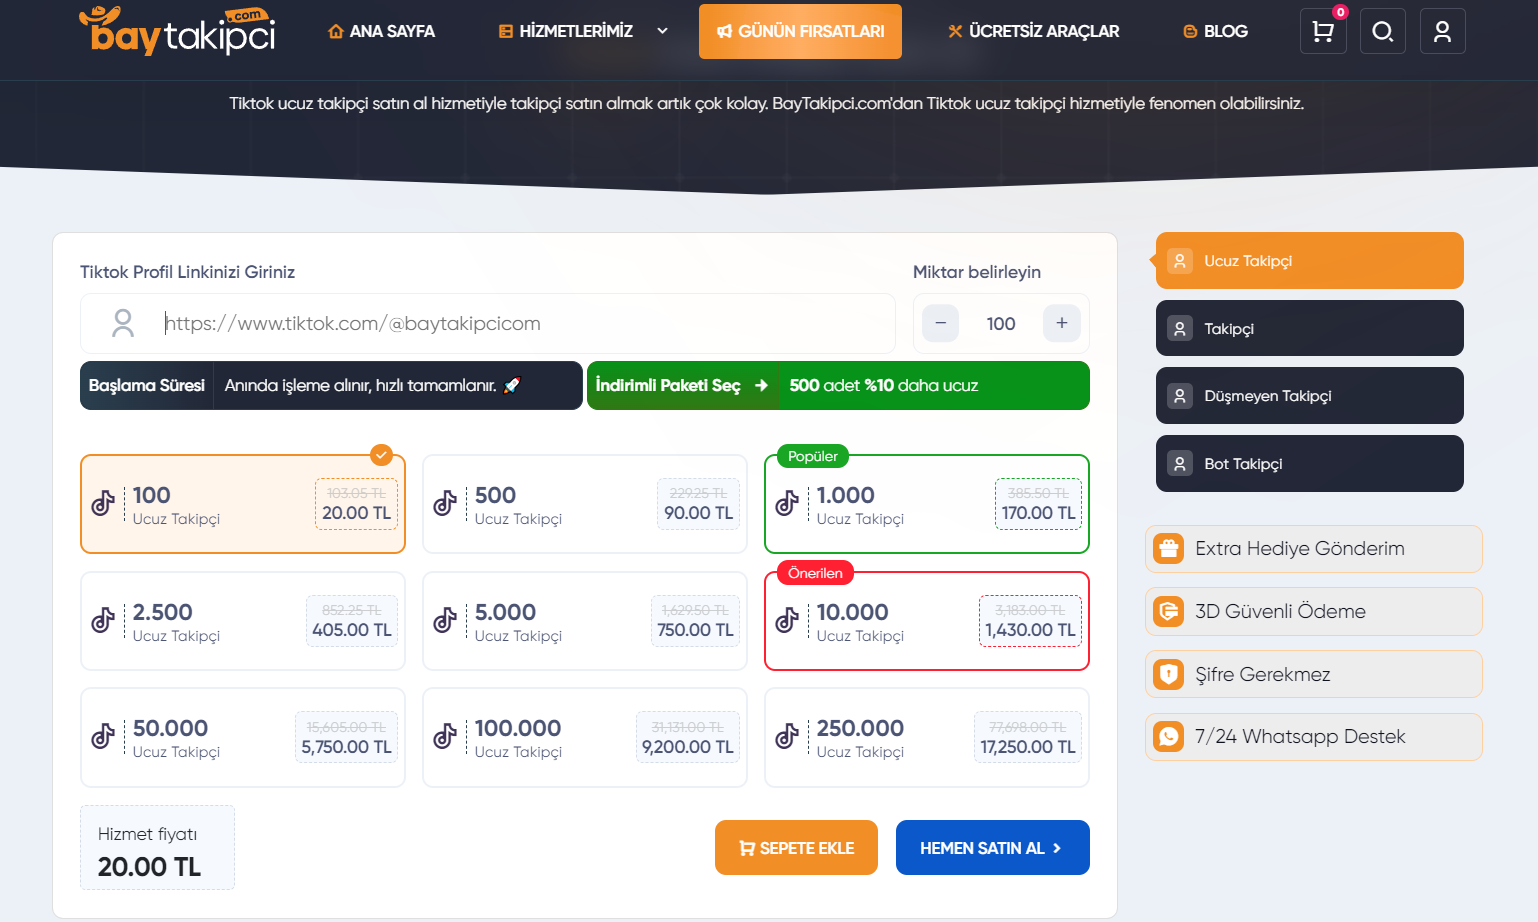Choose the popular 1.000 Ucuz Takipçi package
The width and height of the screenshot is (1538, 922).
[927, 504]
